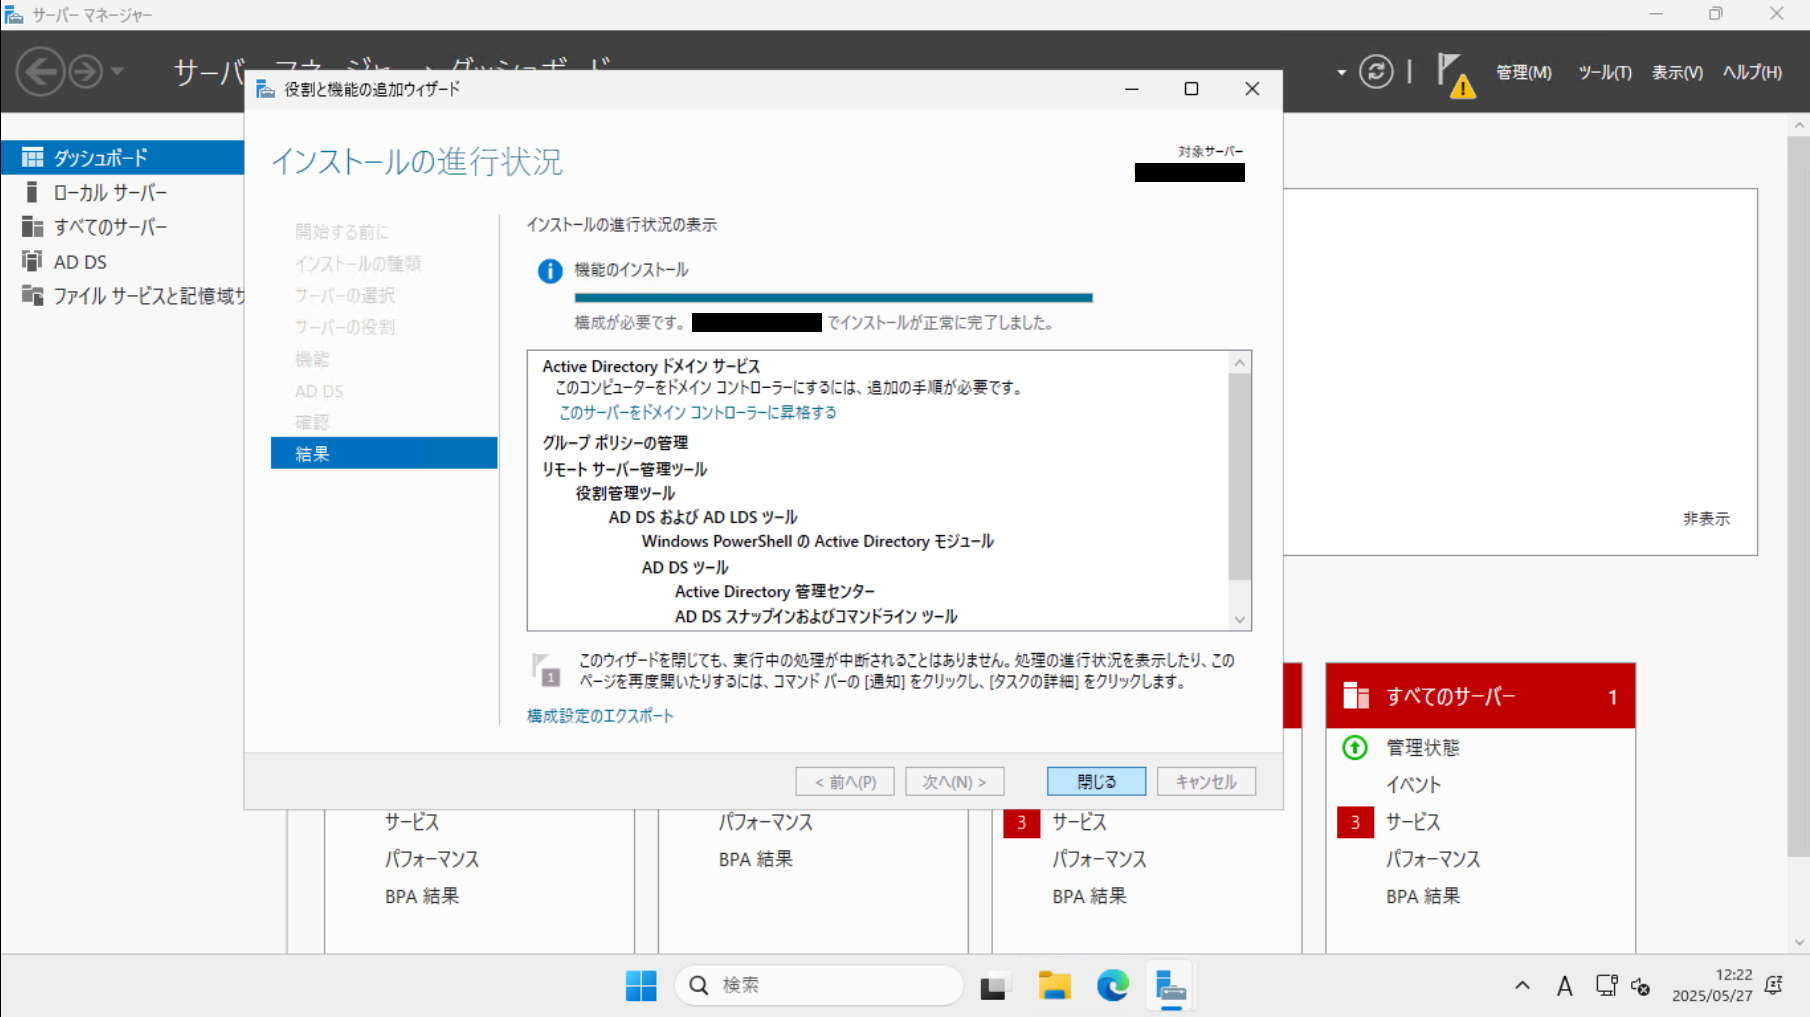1810x1017 pixels.
Task: Click the forward arrow in Server Manager
Action: pos(86,72)
